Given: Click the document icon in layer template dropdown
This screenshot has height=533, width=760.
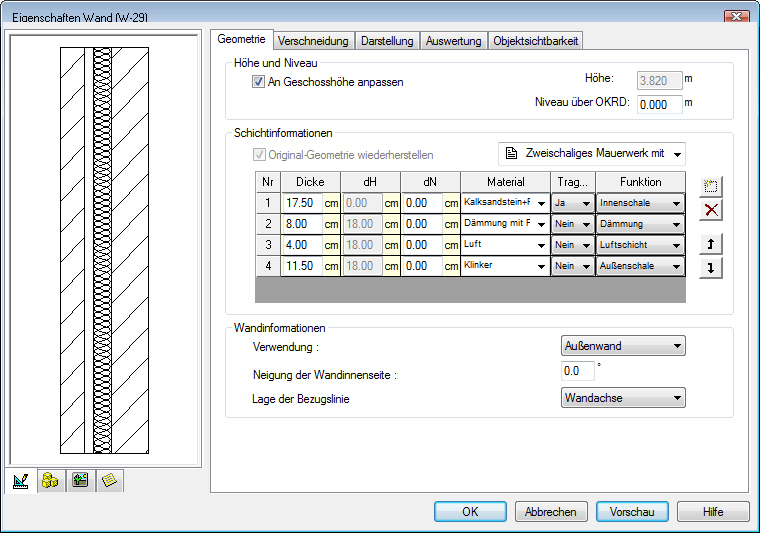Looking at the screenshot, I should (511, 154).
